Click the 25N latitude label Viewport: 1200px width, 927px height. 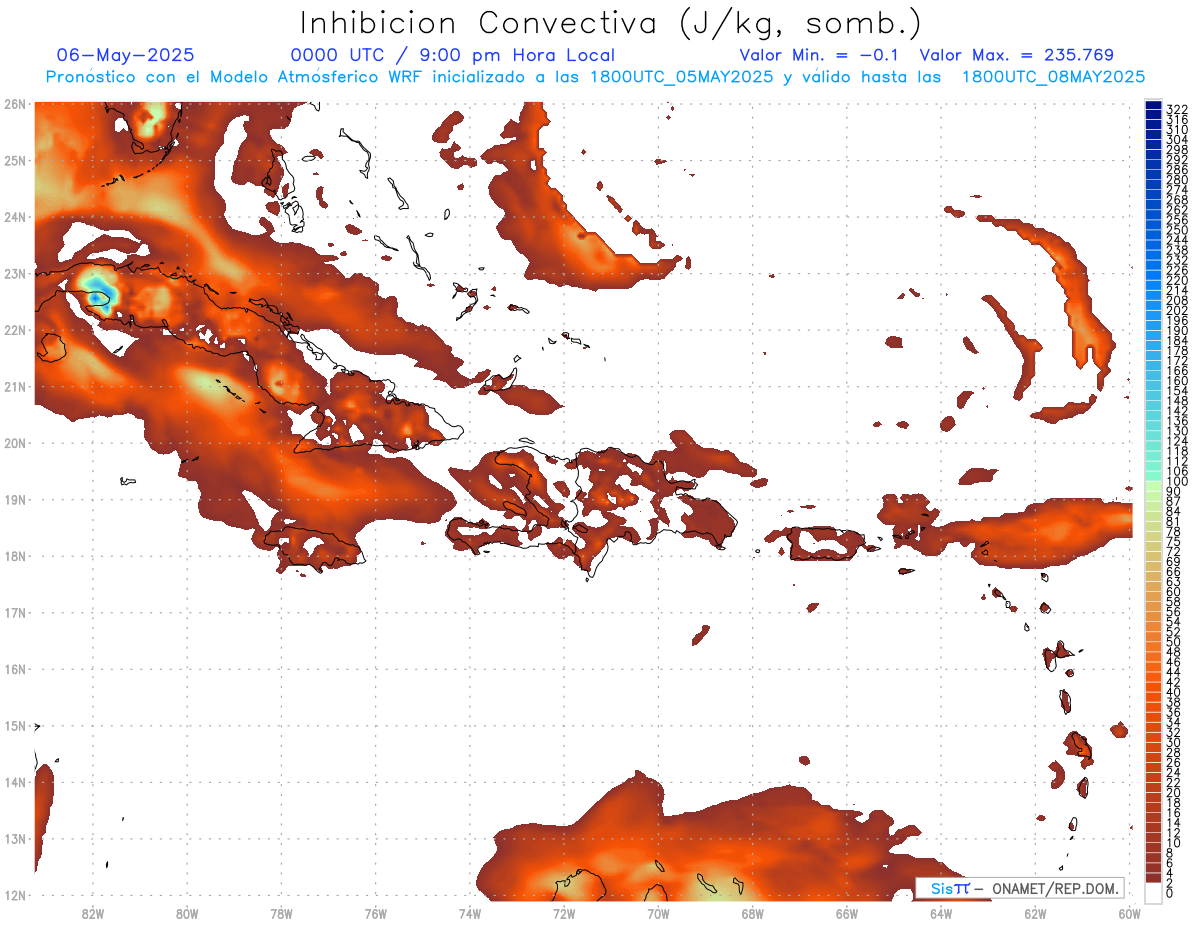coord(14,160)
